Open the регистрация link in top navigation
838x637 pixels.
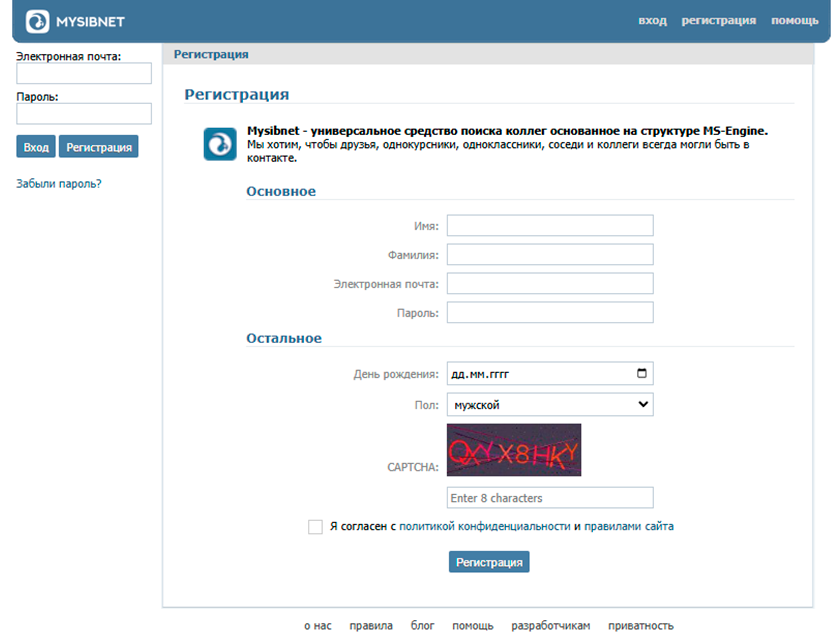coord(718,21)
